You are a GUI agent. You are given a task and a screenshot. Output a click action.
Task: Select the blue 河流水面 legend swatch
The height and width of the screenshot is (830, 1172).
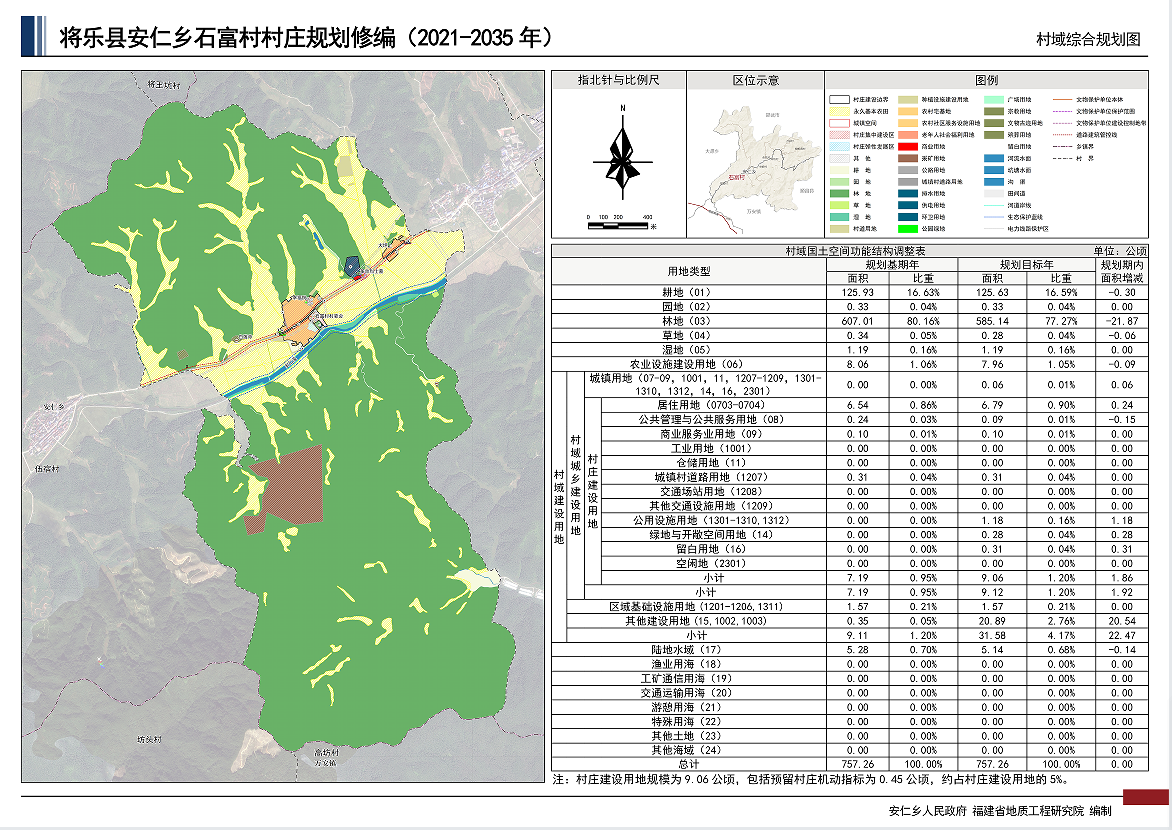pyautogui.click(x=996, y=158)
